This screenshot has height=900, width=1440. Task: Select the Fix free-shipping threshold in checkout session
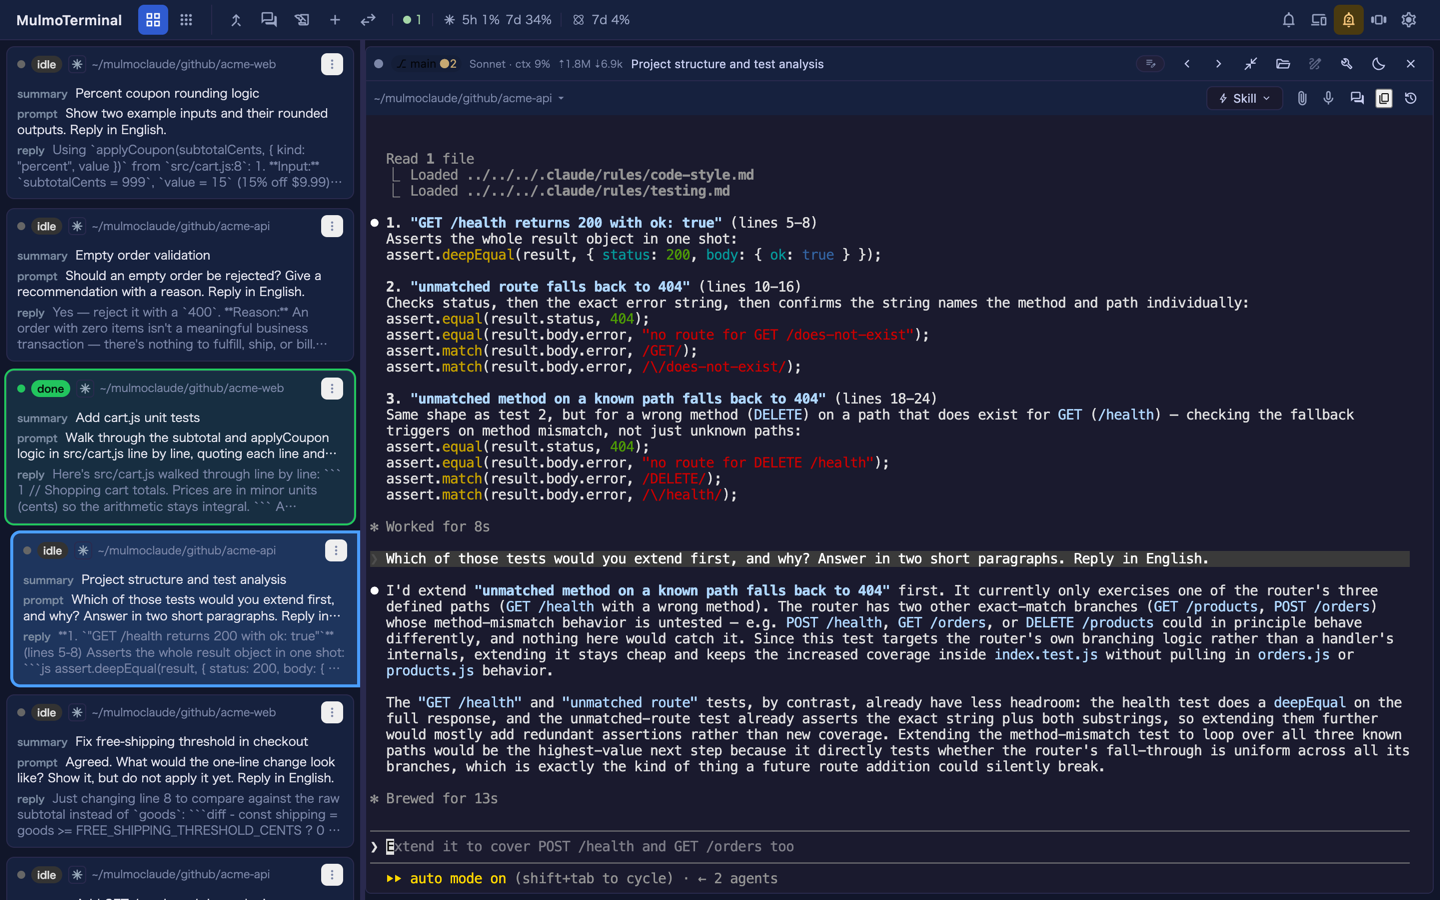pos(180,769)
